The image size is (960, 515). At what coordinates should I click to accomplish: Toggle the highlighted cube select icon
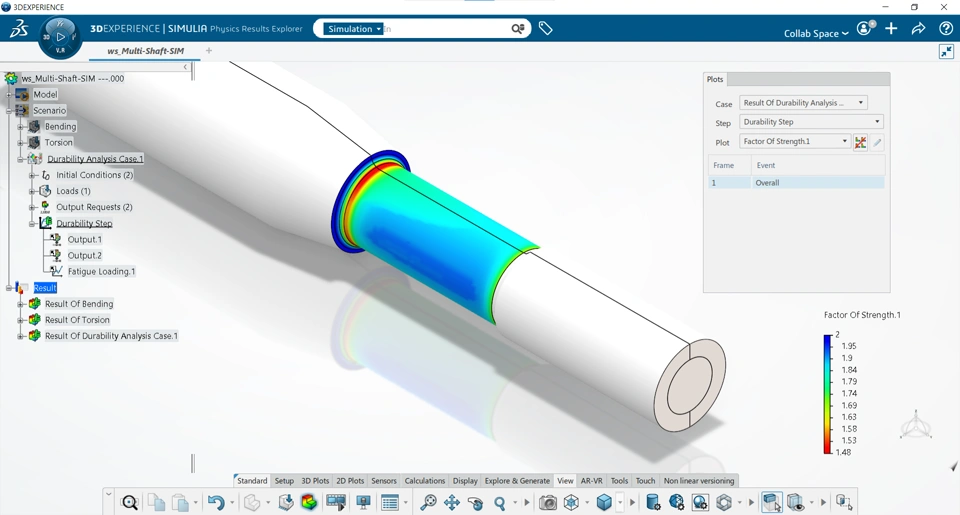click(771, 503)
